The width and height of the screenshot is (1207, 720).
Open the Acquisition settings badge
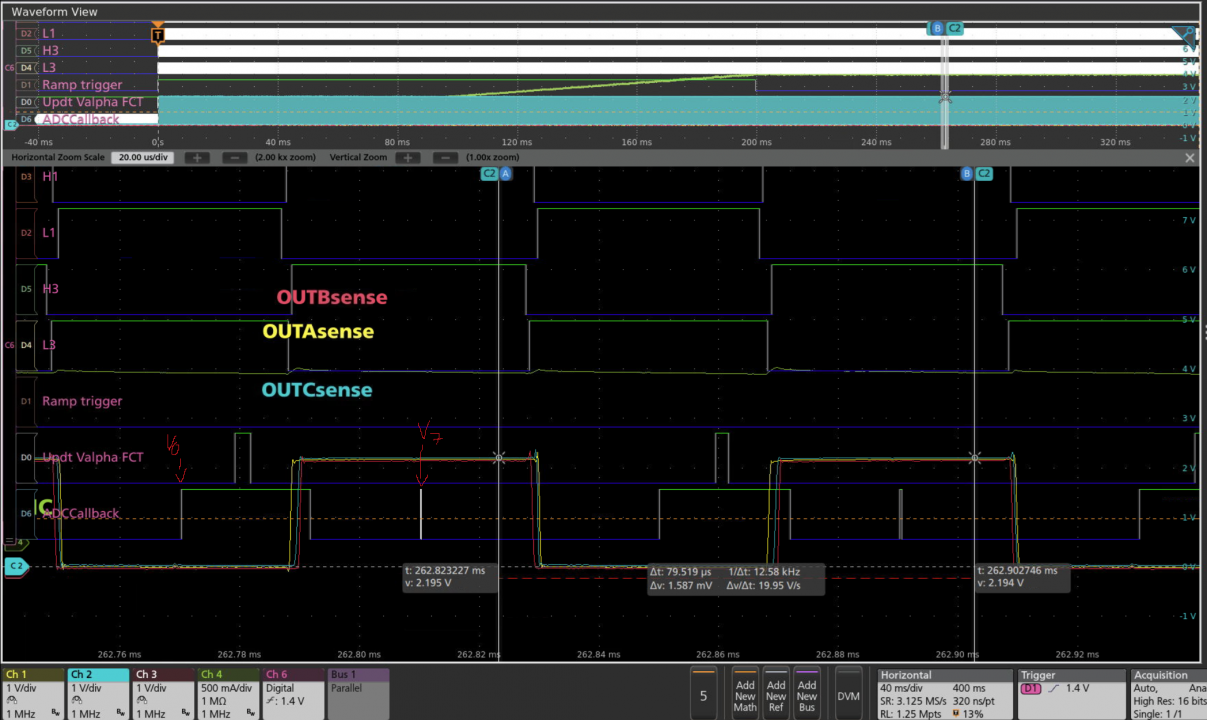click(1168, 693)
